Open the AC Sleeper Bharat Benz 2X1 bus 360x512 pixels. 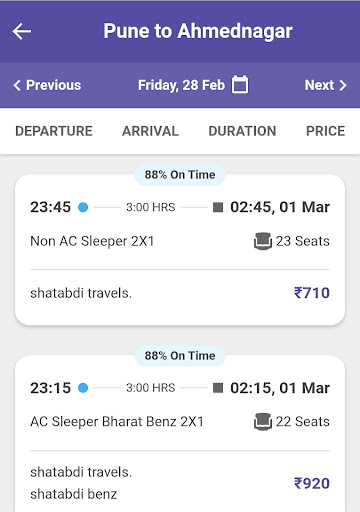(x=180, y=434)
